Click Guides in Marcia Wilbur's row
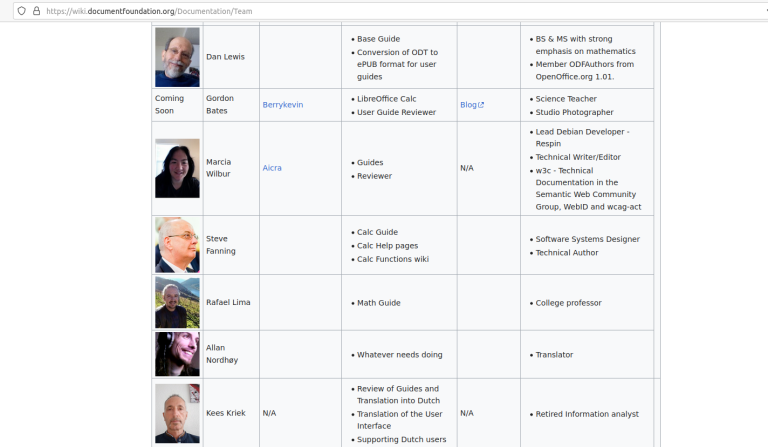 tap(370, 163)
